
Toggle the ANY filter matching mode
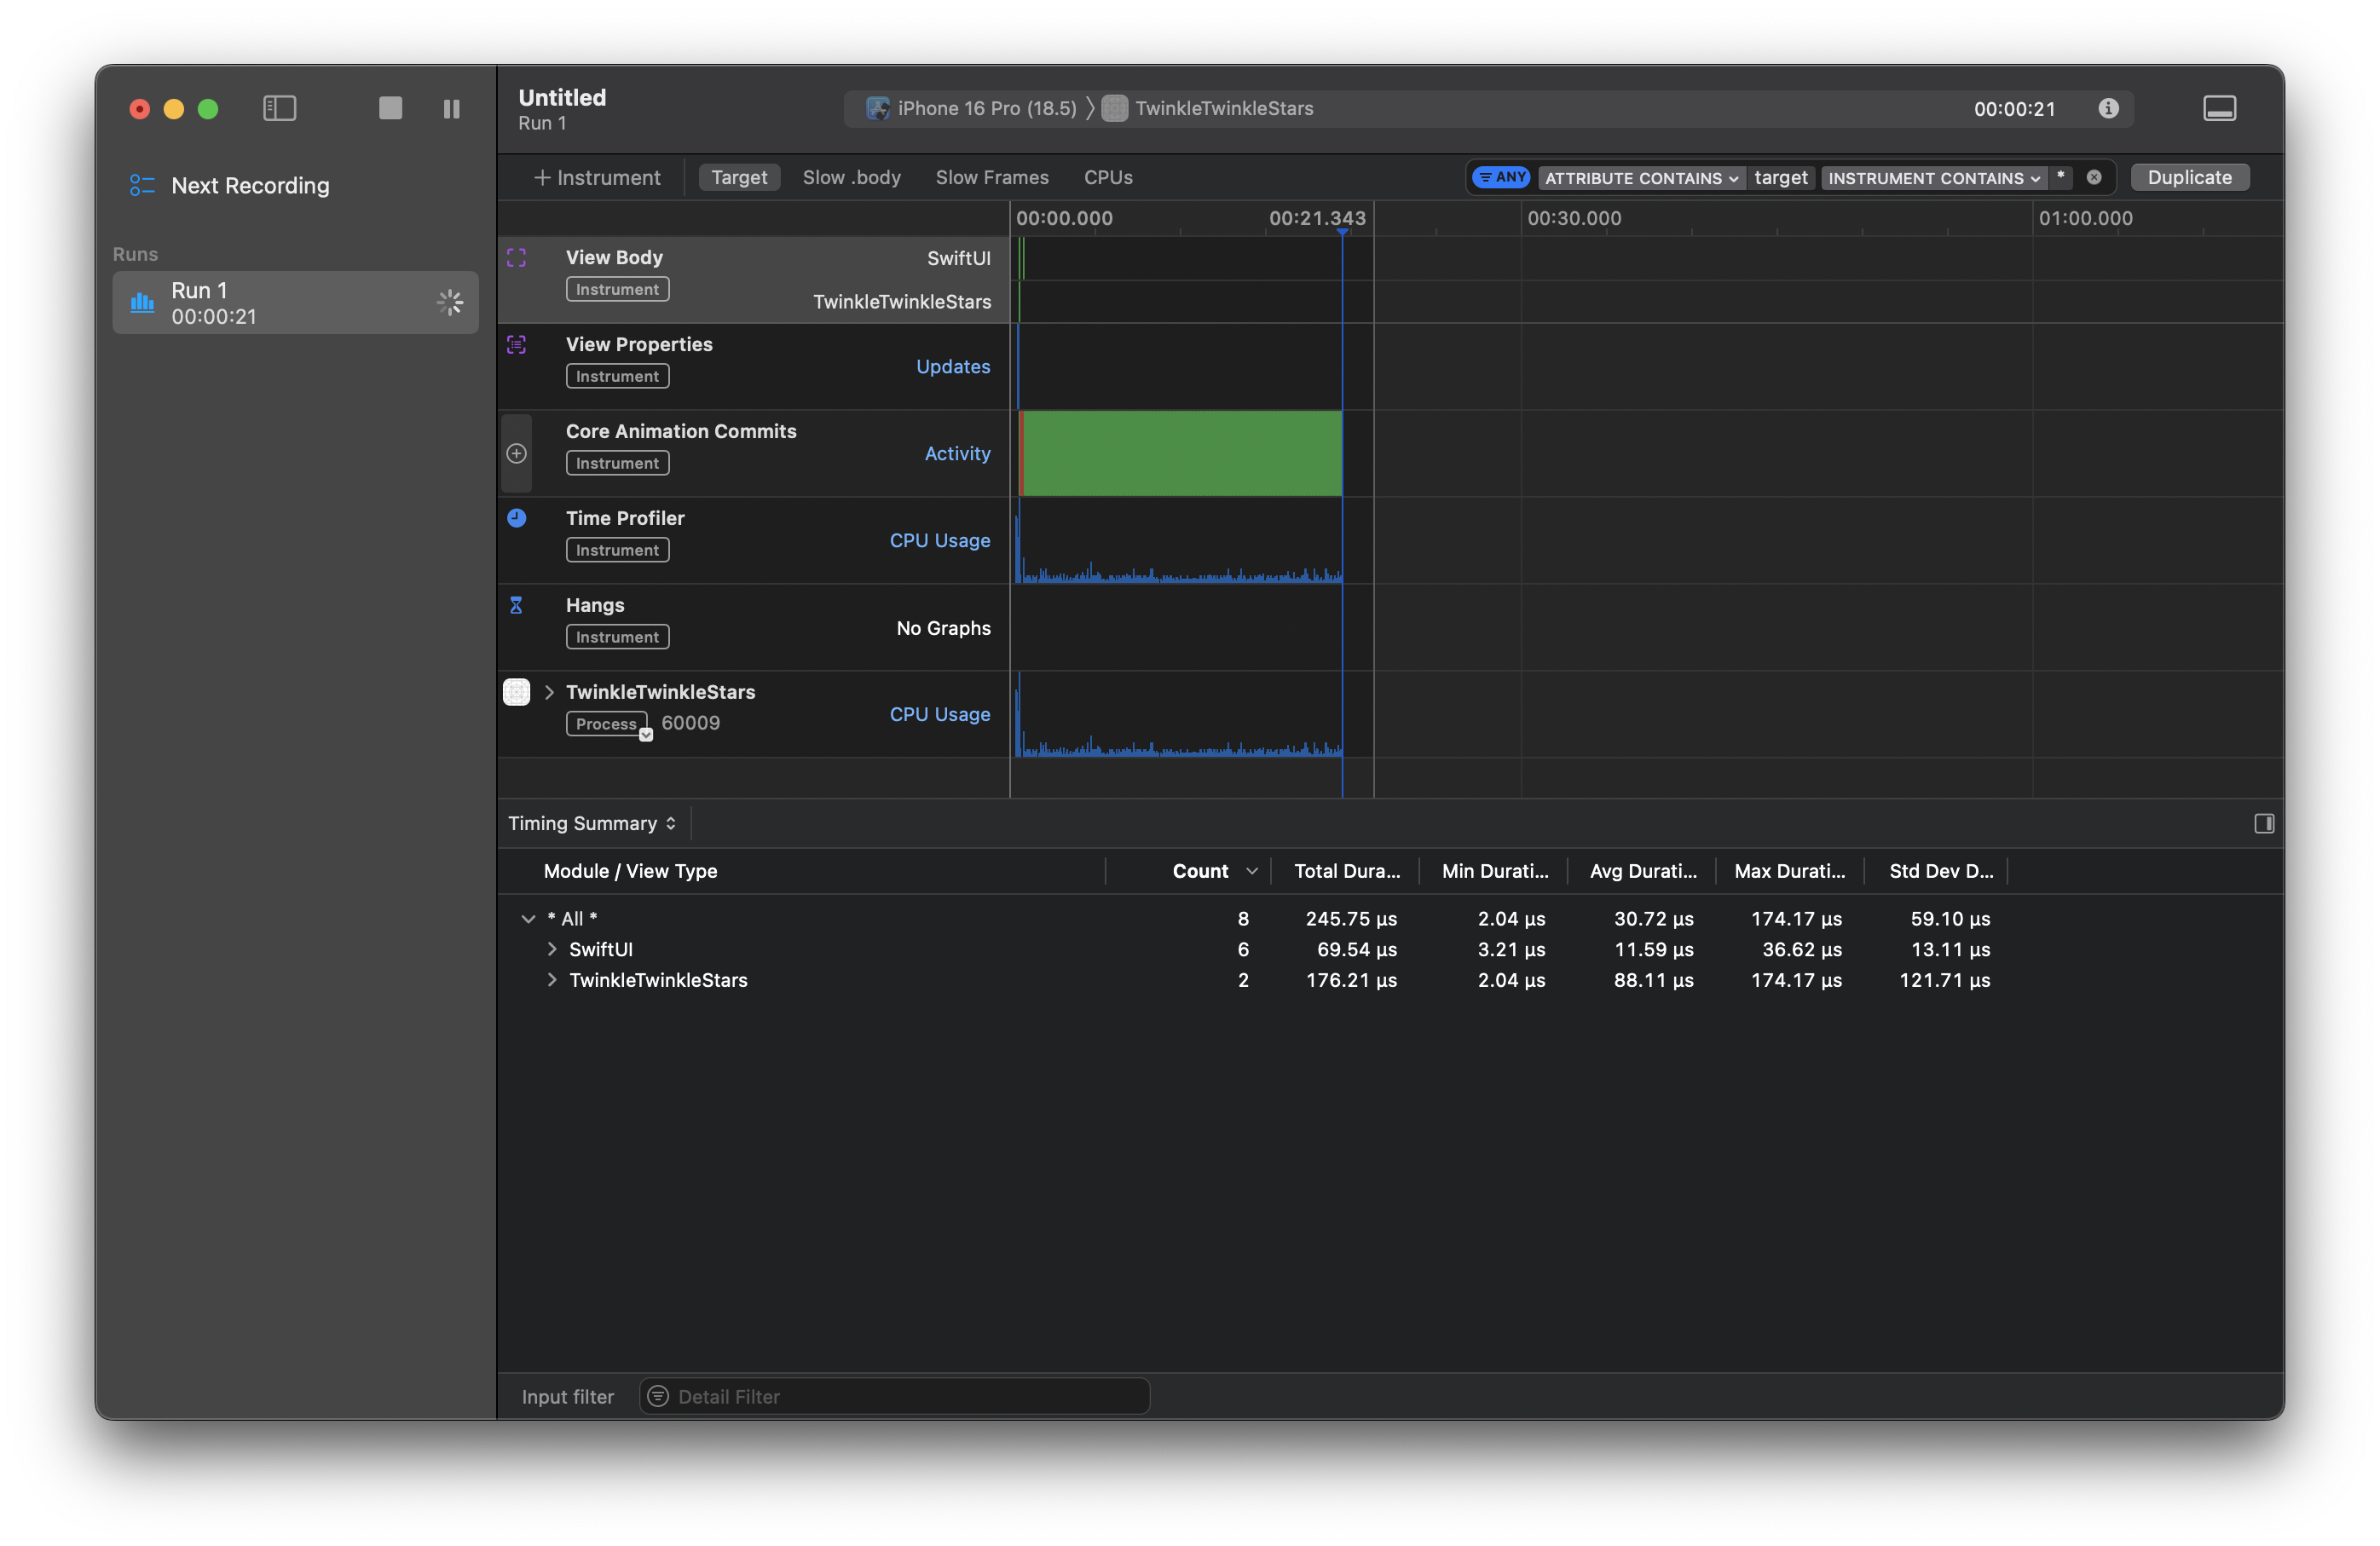point(1500,177)
